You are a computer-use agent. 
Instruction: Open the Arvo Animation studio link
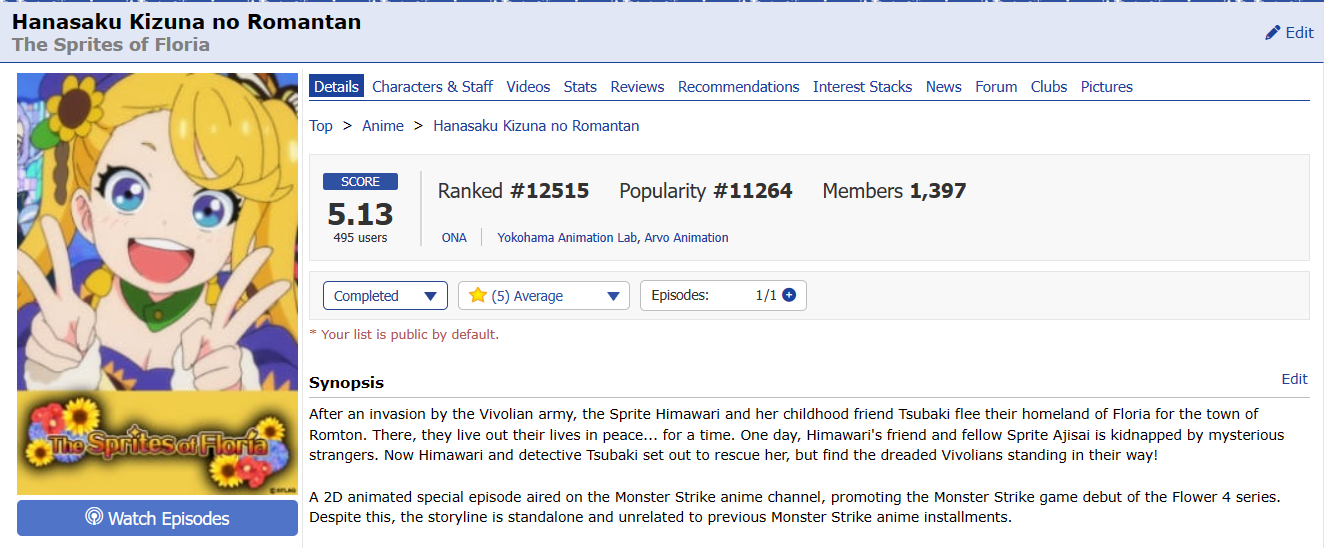point(686,238)
